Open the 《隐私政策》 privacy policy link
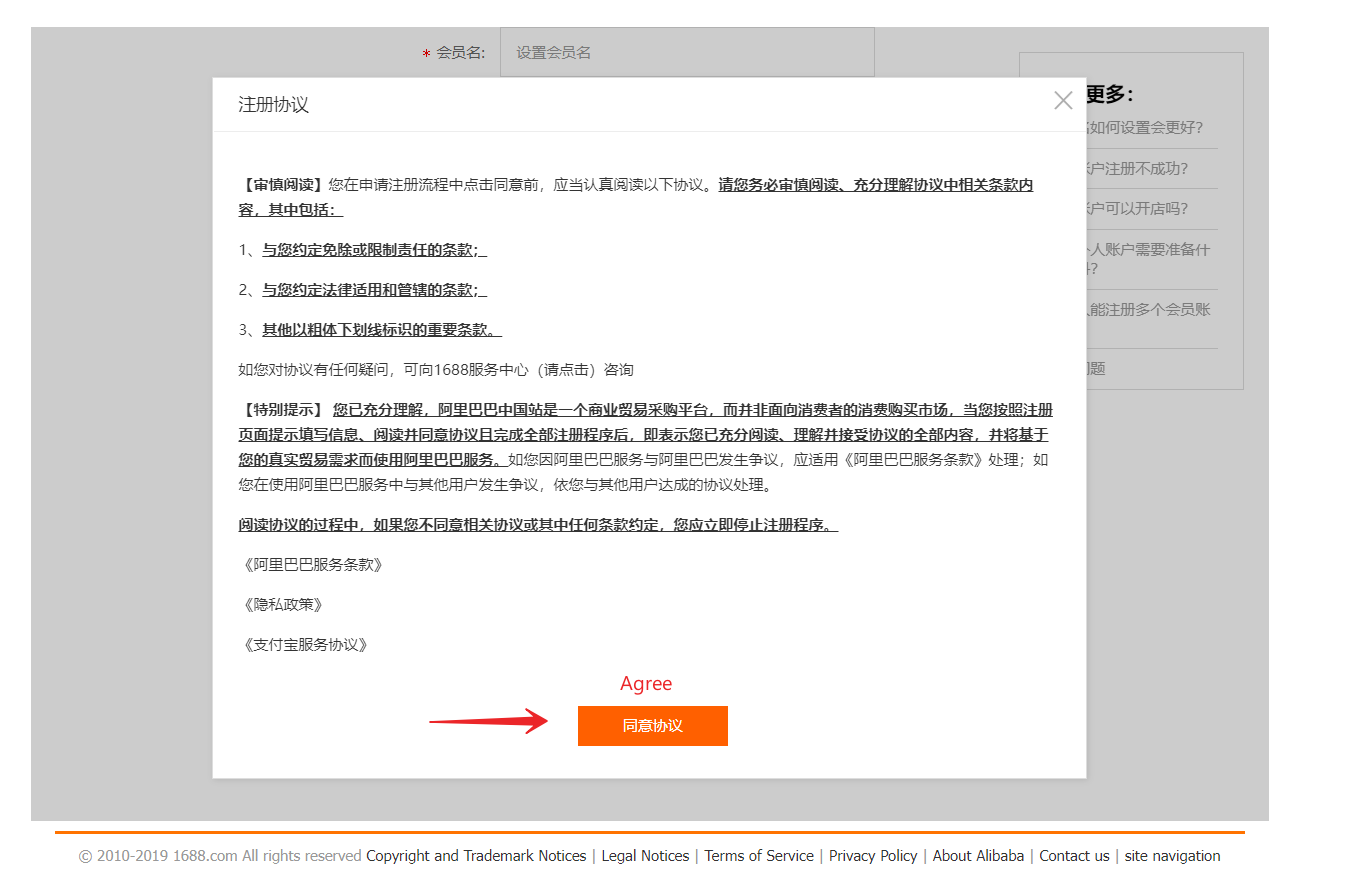 [283, 605]
